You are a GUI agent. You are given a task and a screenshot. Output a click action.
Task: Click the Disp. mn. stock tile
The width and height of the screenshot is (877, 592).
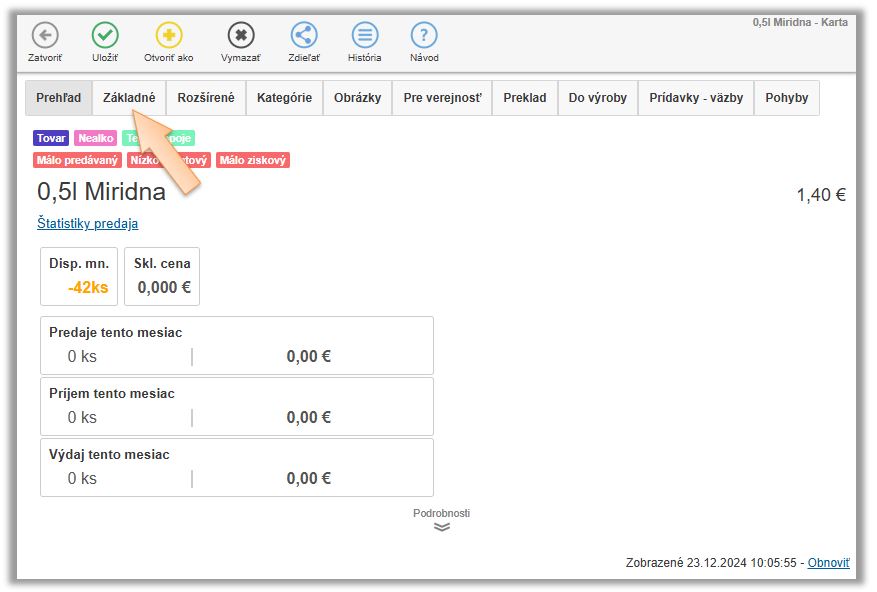pyautogui.click(x=79, y=276)
